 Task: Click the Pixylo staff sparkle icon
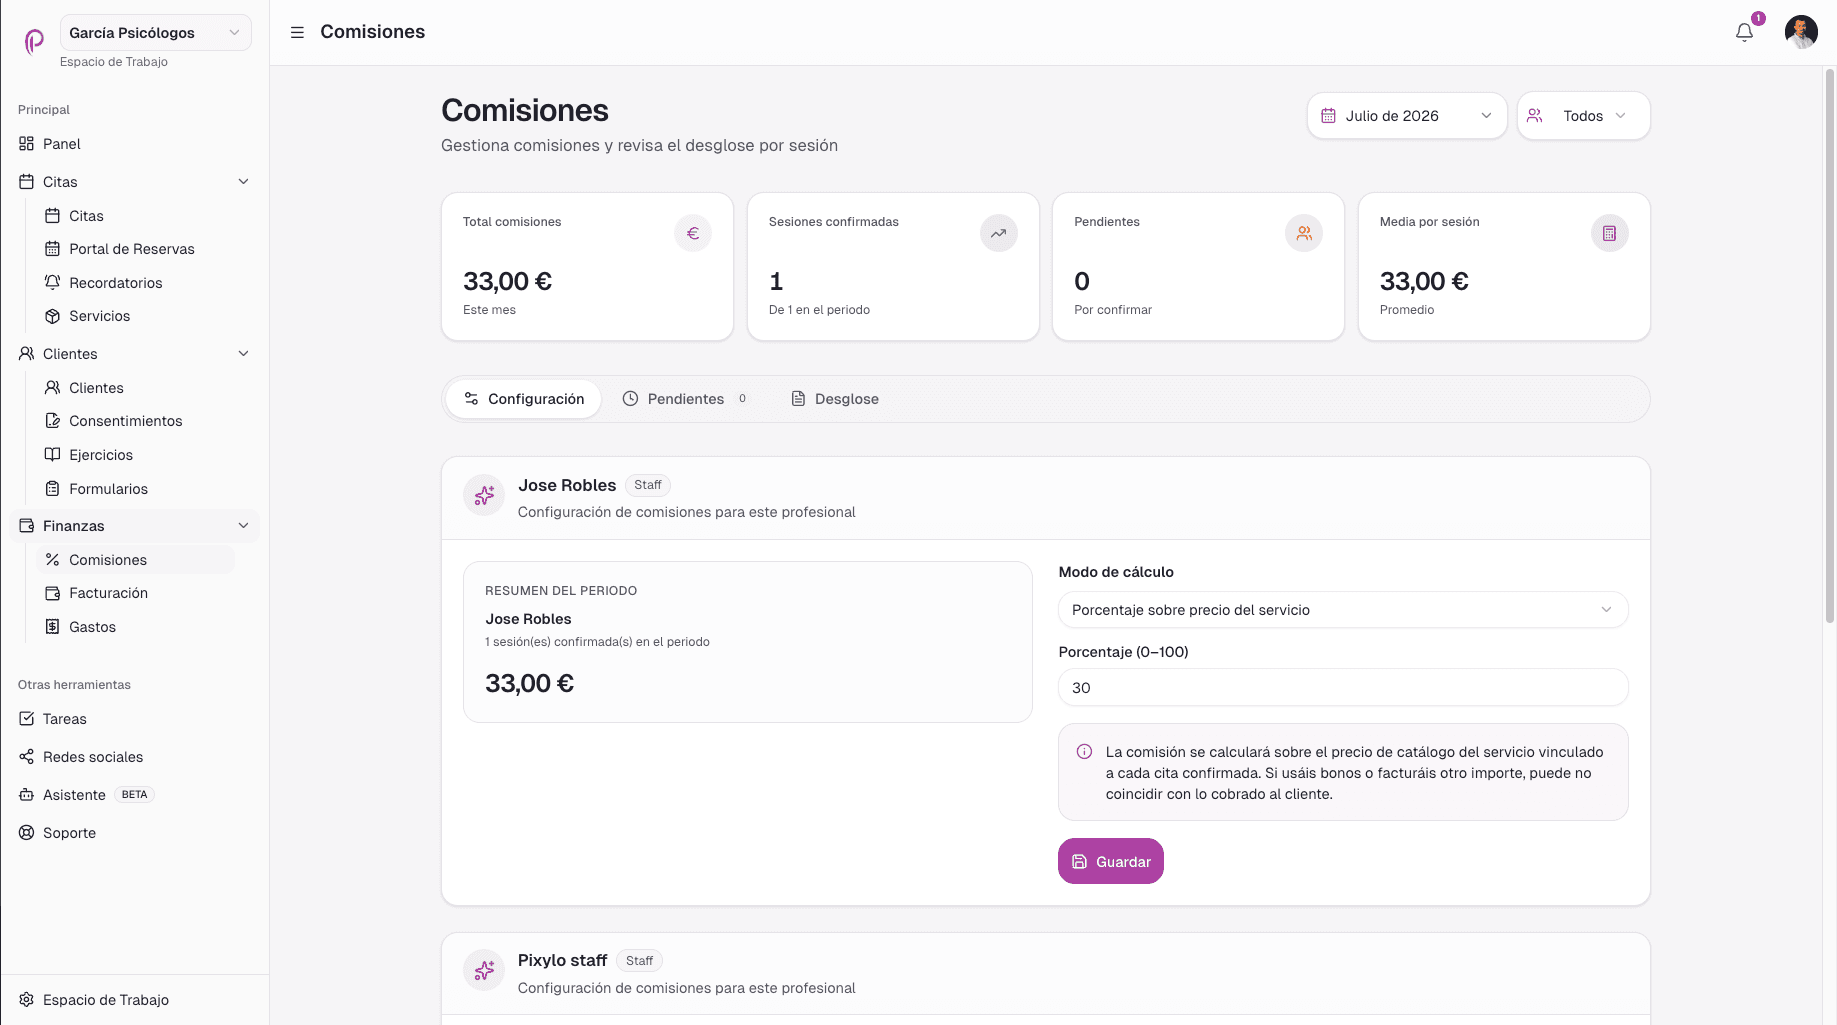click(484, 970)
